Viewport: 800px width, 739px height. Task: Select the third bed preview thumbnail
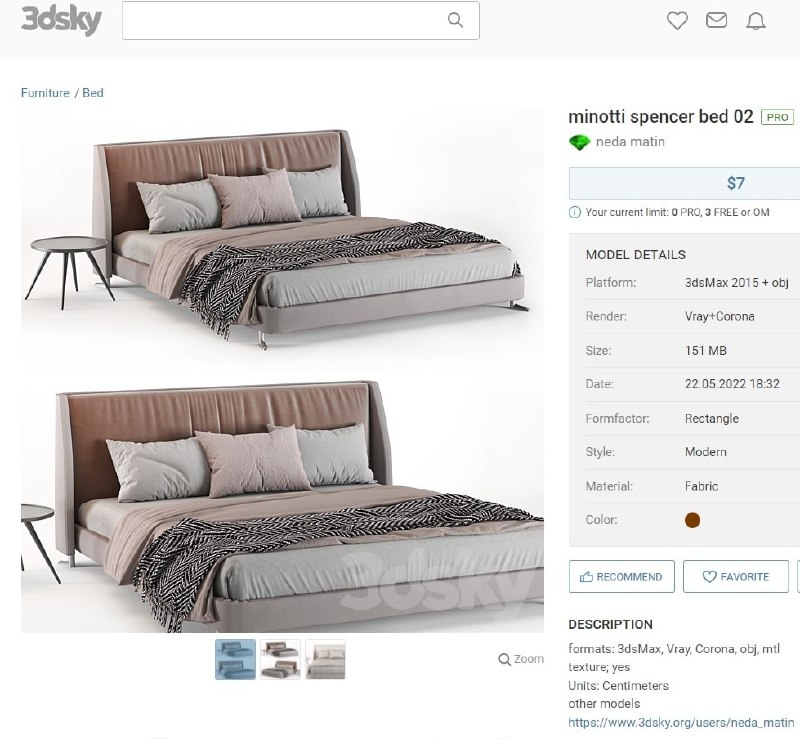point(326,659)
